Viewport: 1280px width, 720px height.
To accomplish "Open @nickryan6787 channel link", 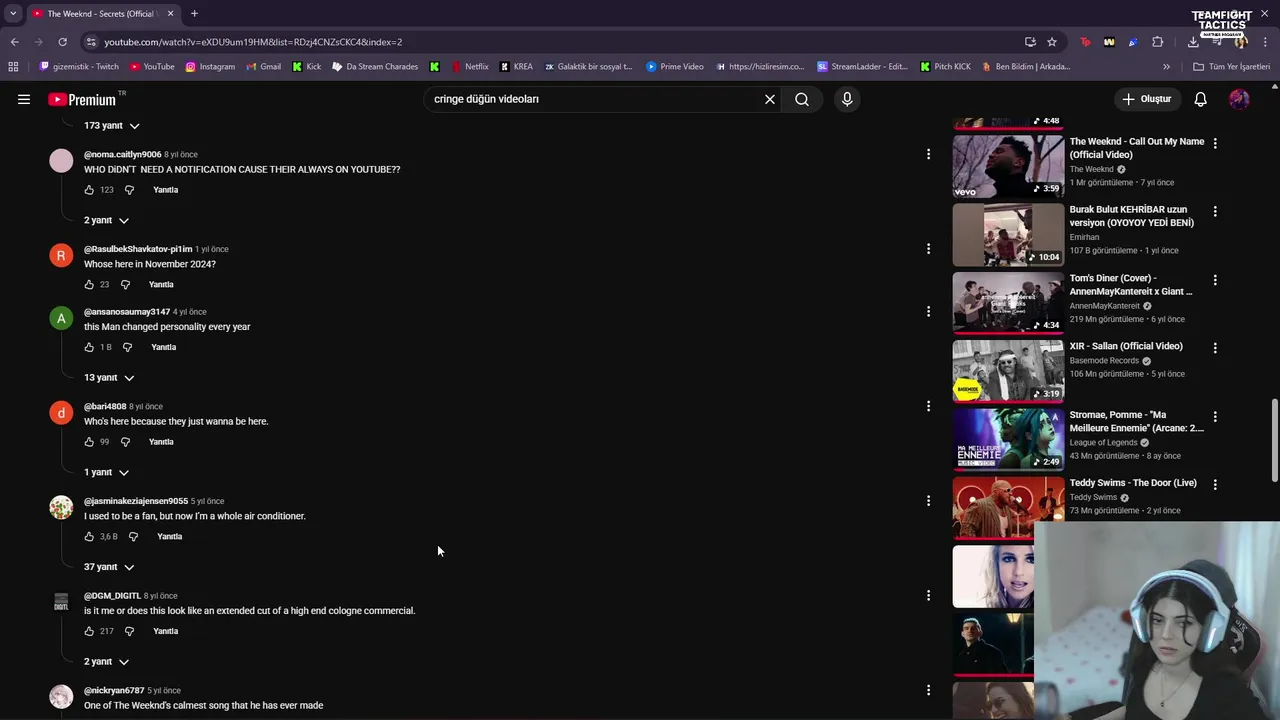I will (114, 690).
